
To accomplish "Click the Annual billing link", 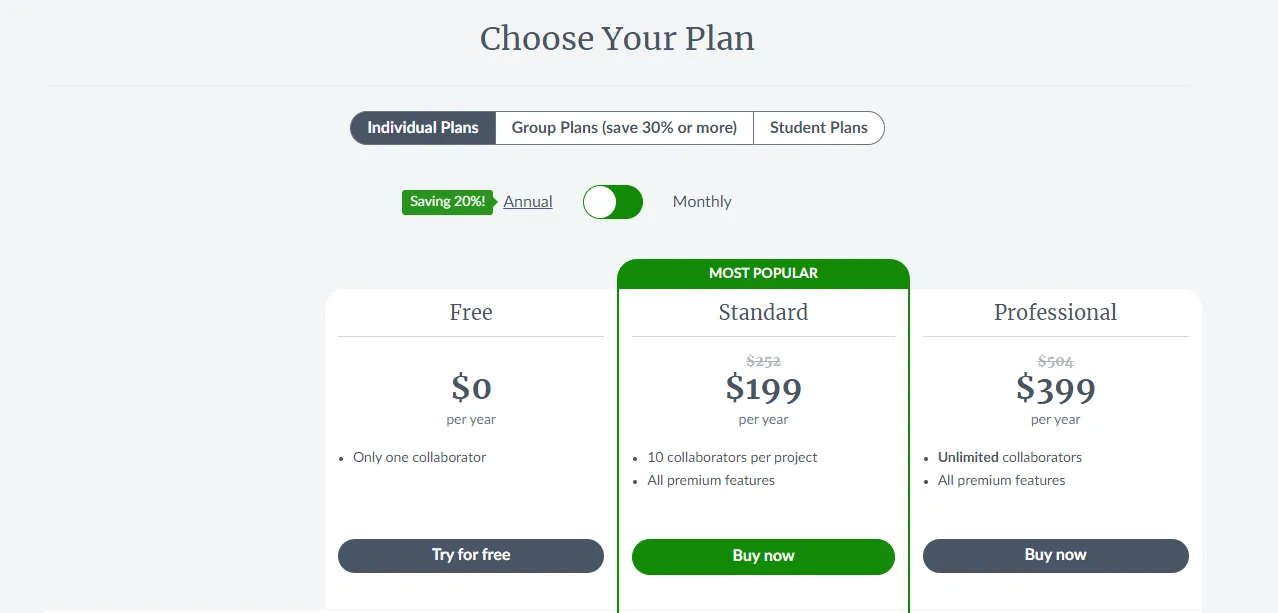I will (x=528, y=202).
